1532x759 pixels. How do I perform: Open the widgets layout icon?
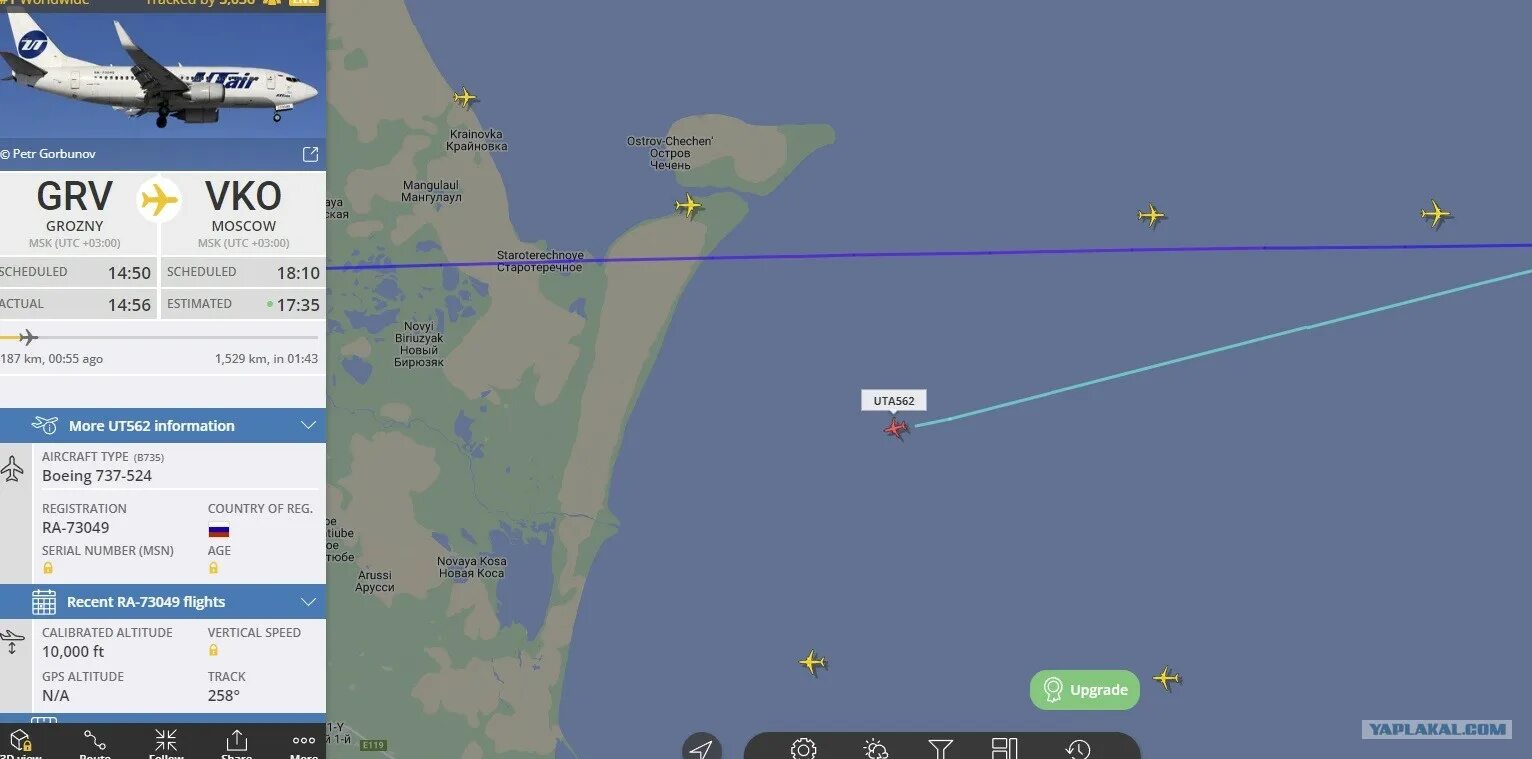[1004, 749]
